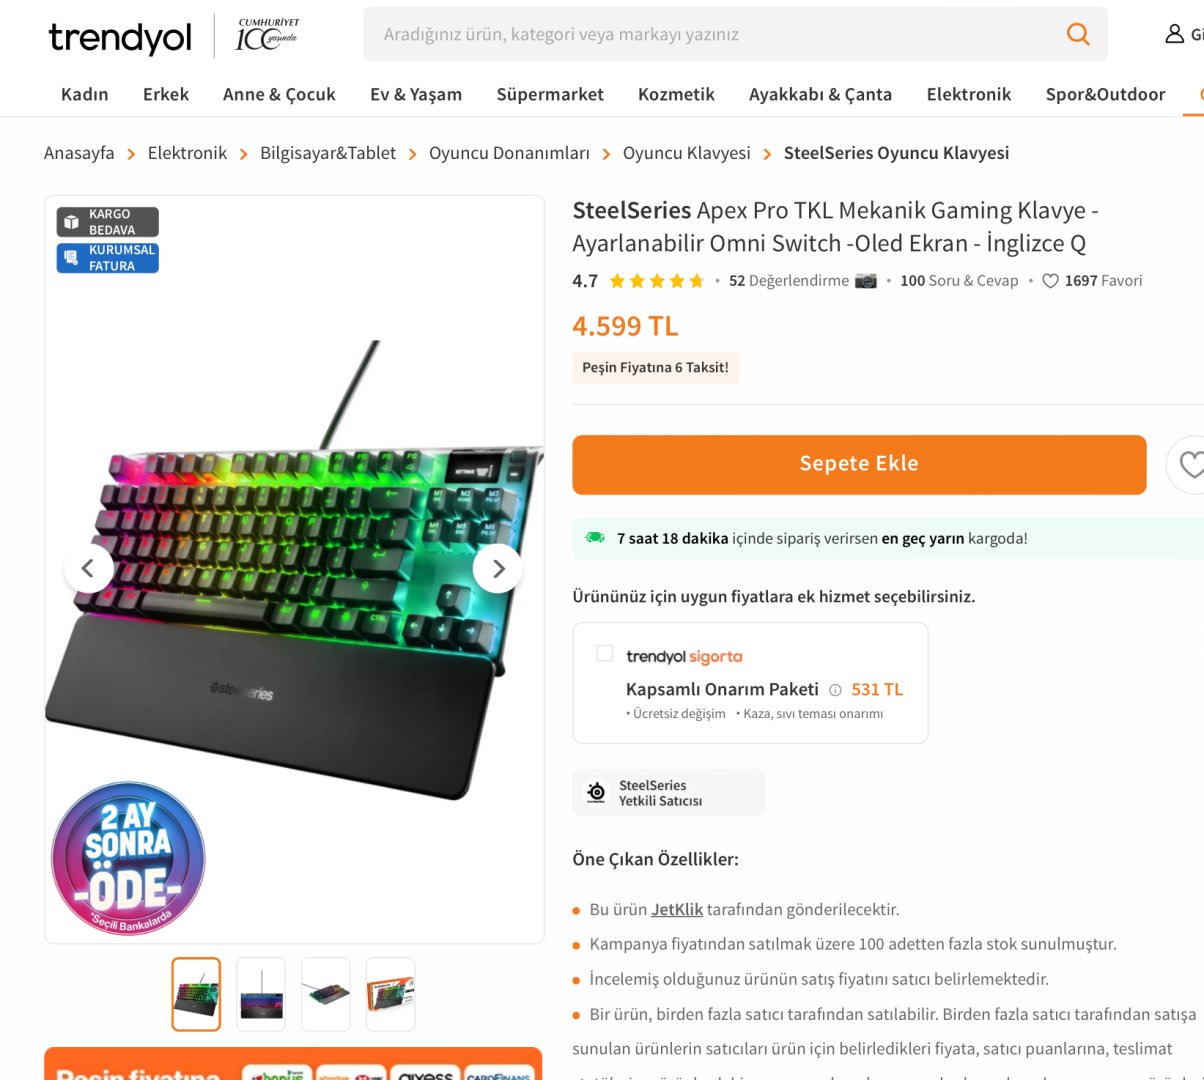Screen dimensions: 1204x1080
Task: Click info icon next to Kapsamlı Onarım Paketi
Action: click(835, 689)
